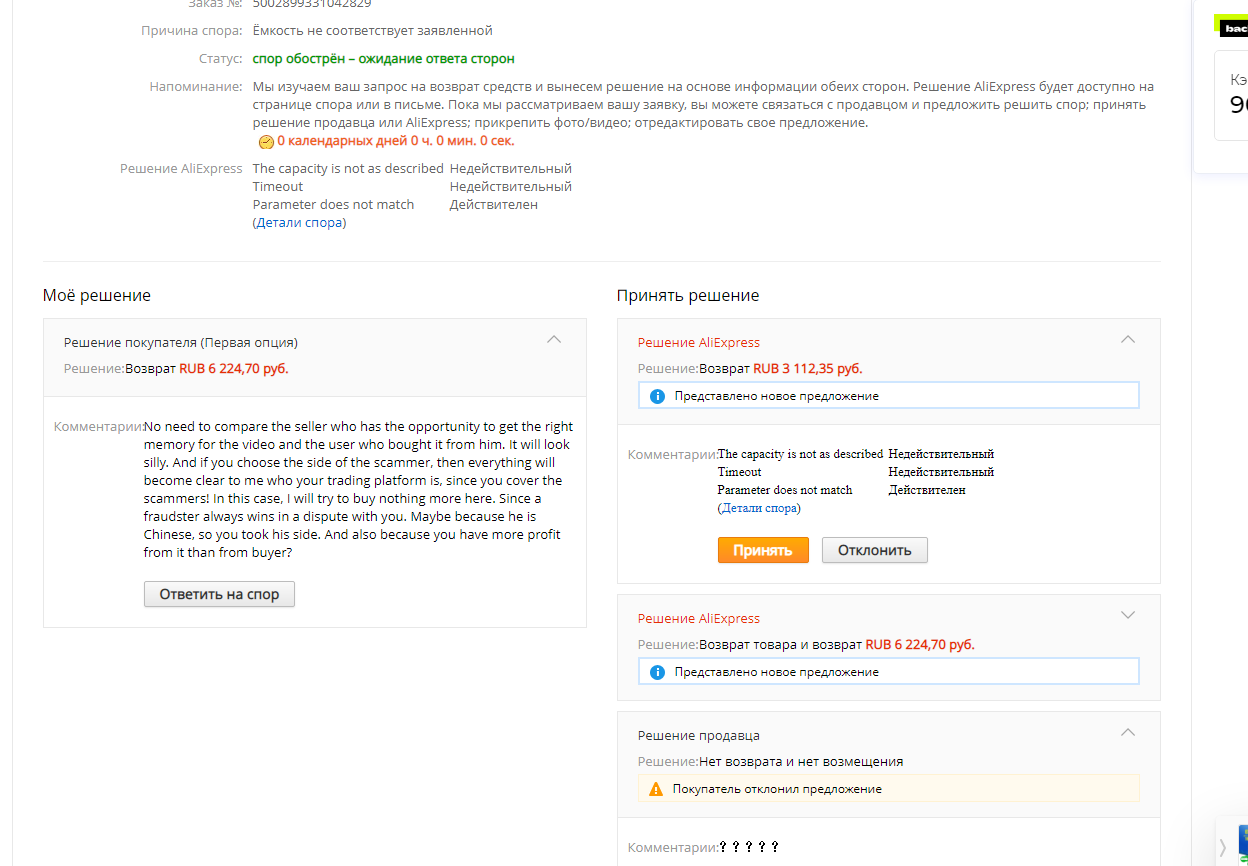Collapse first AliExpress decision with 3 112,35 refund
1248x866 pixels.
click(x=1128, y=340)
